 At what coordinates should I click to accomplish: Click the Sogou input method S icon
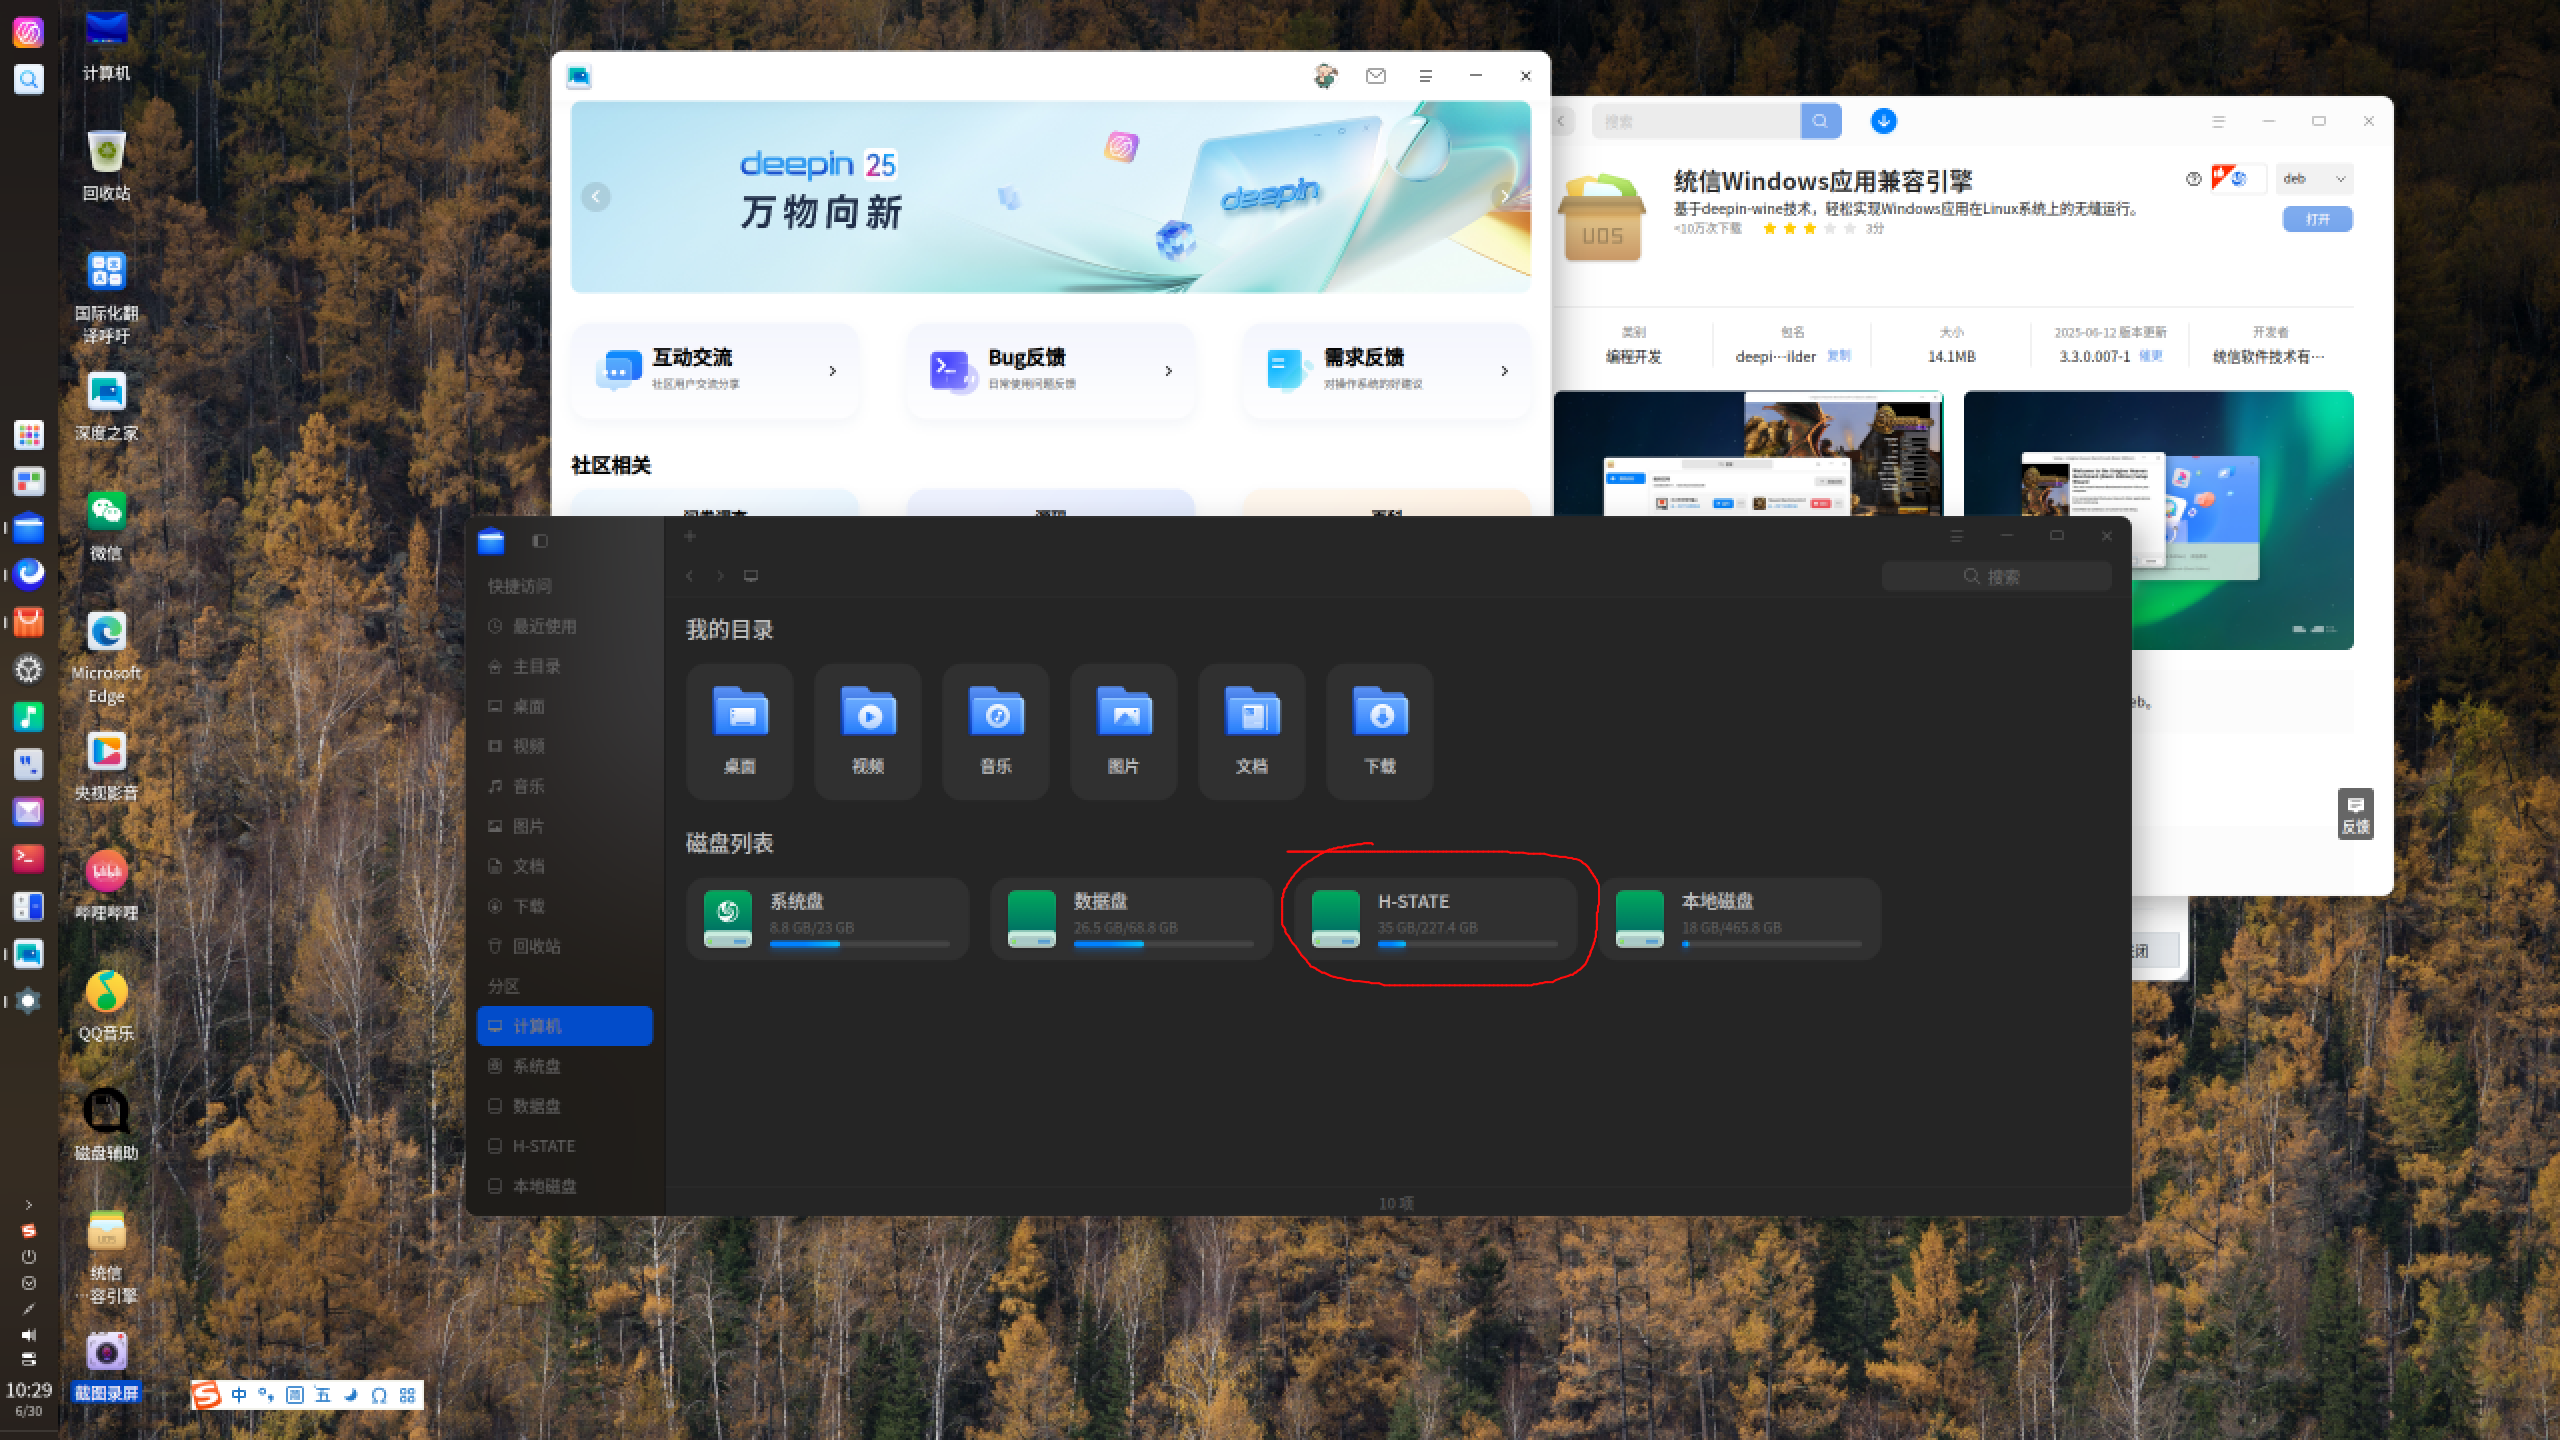(x=207, y=1395)
